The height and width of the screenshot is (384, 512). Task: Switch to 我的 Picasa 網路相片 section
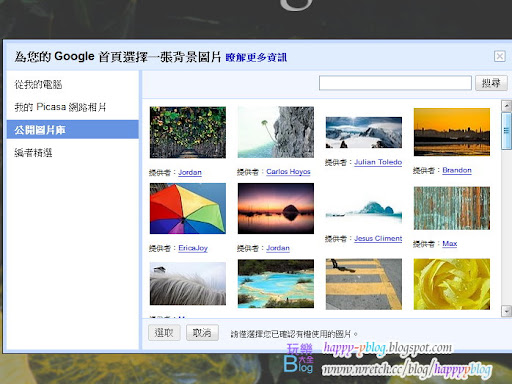point(60,107)
